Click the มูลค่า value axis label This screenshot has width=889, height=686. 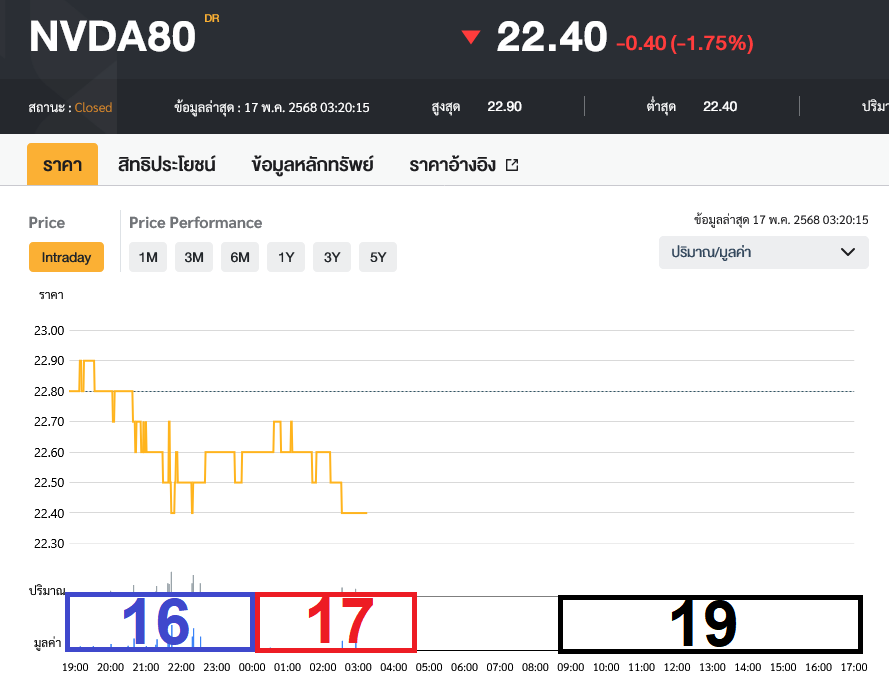point(47,643)
